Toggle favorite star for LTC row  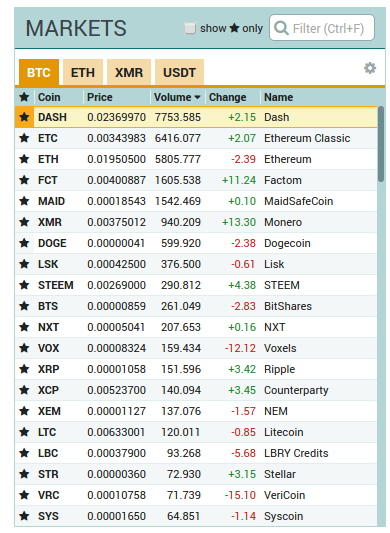tap(24, 432)
